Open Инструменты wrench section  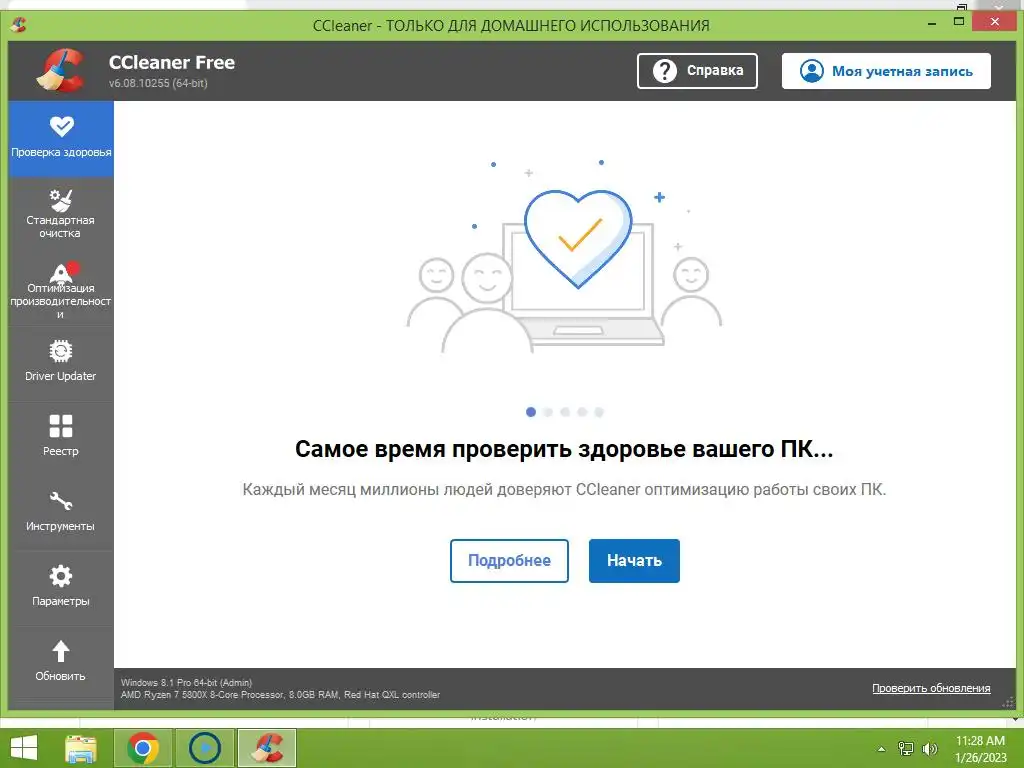tap(61, 511)
